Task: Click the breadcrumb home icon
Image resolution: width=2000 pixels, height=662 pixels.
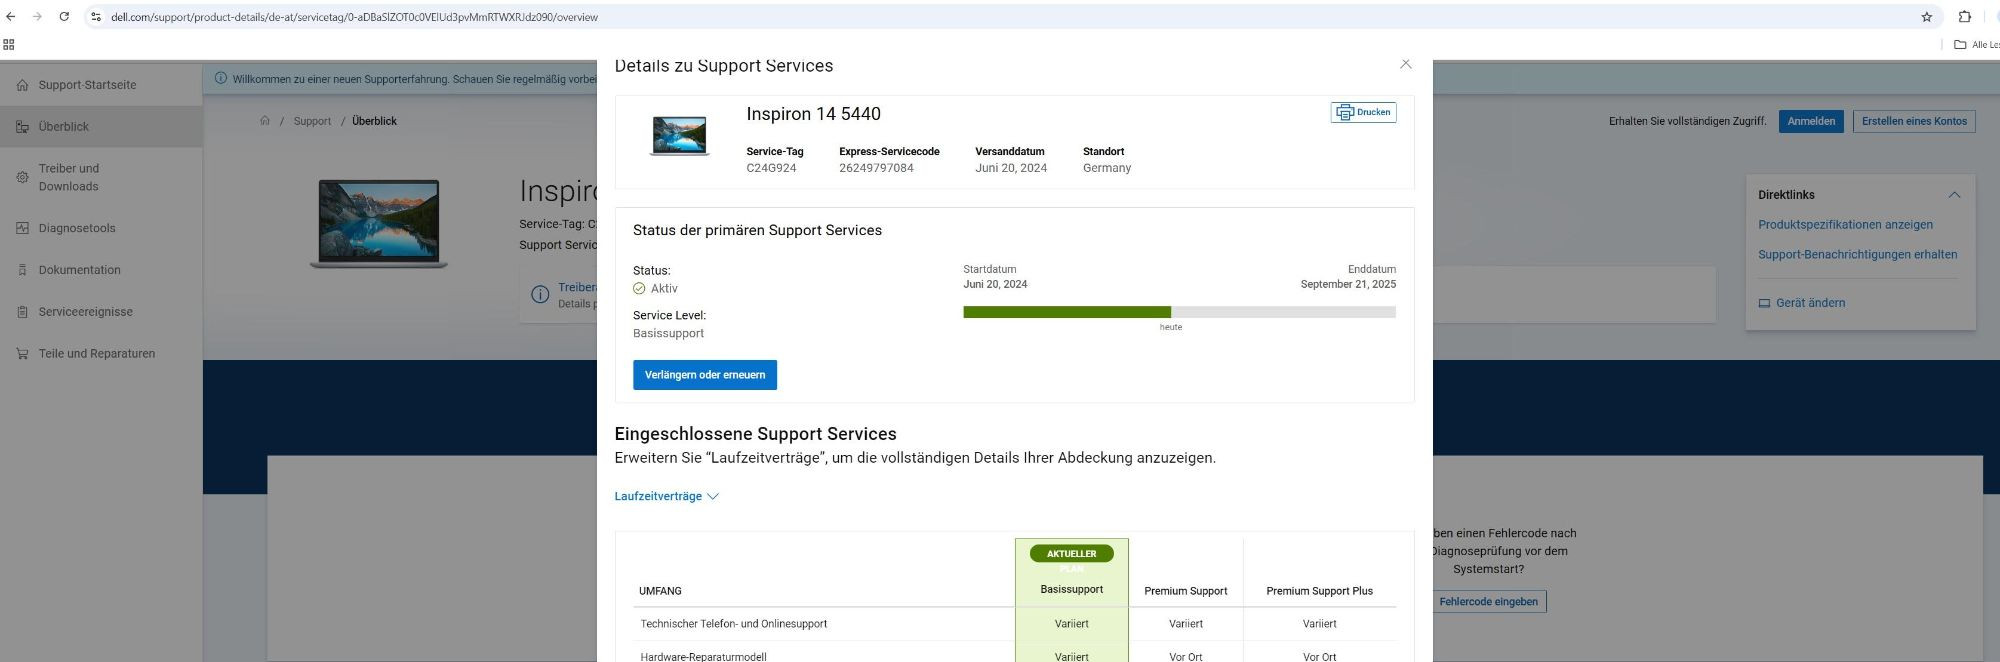Action: click(265, 121)
